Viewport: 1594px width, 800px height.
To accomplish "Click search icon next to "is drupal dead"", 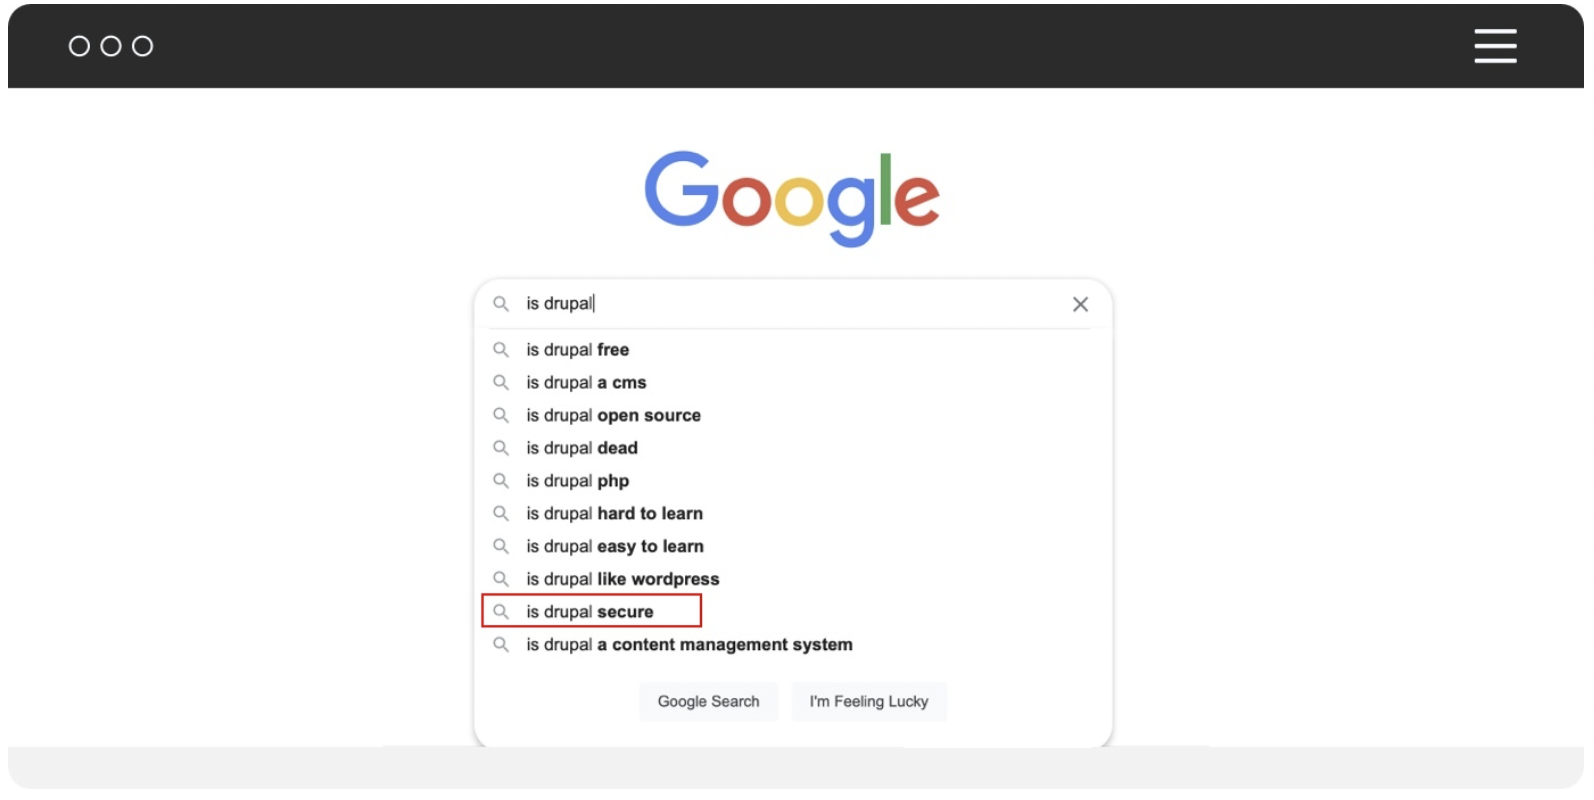I will point(501,448).
